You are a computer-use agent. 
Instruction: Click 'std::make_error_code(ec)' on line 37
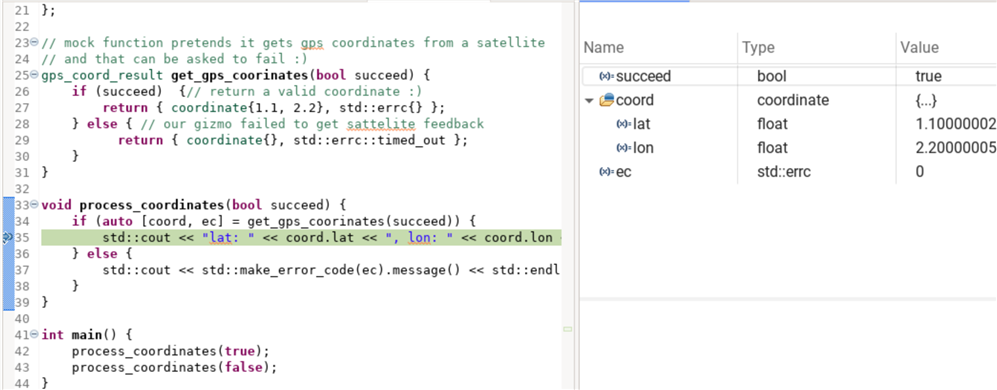click(294, 270)
